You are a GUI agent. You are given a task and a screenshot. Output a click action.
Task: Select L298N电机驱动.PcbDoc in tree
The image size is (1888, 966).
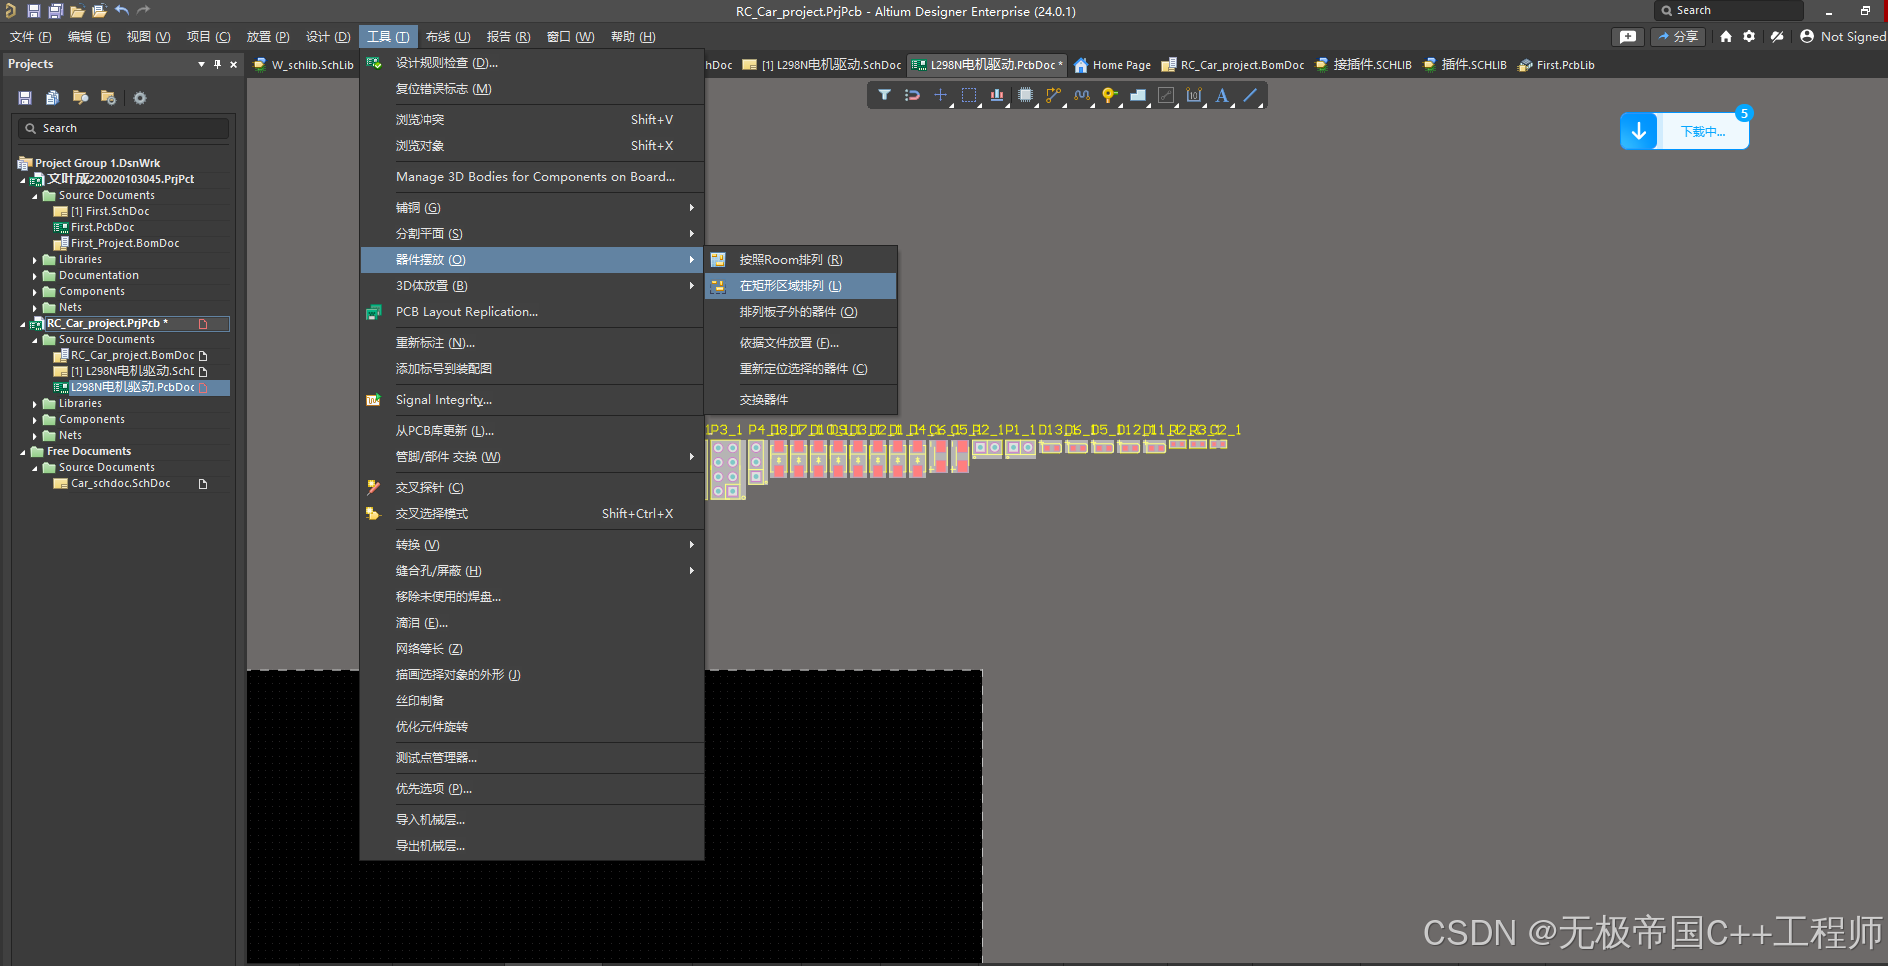132,388
